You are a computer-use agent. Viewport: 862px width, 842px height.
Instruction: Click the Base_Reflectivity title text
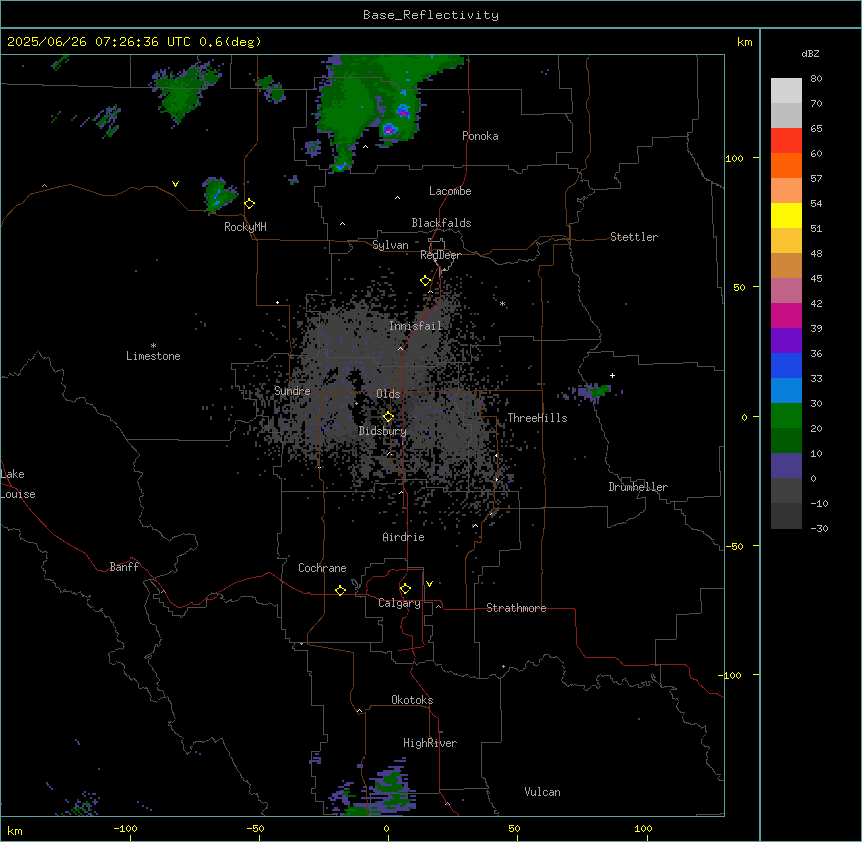(x=431, y=15)
